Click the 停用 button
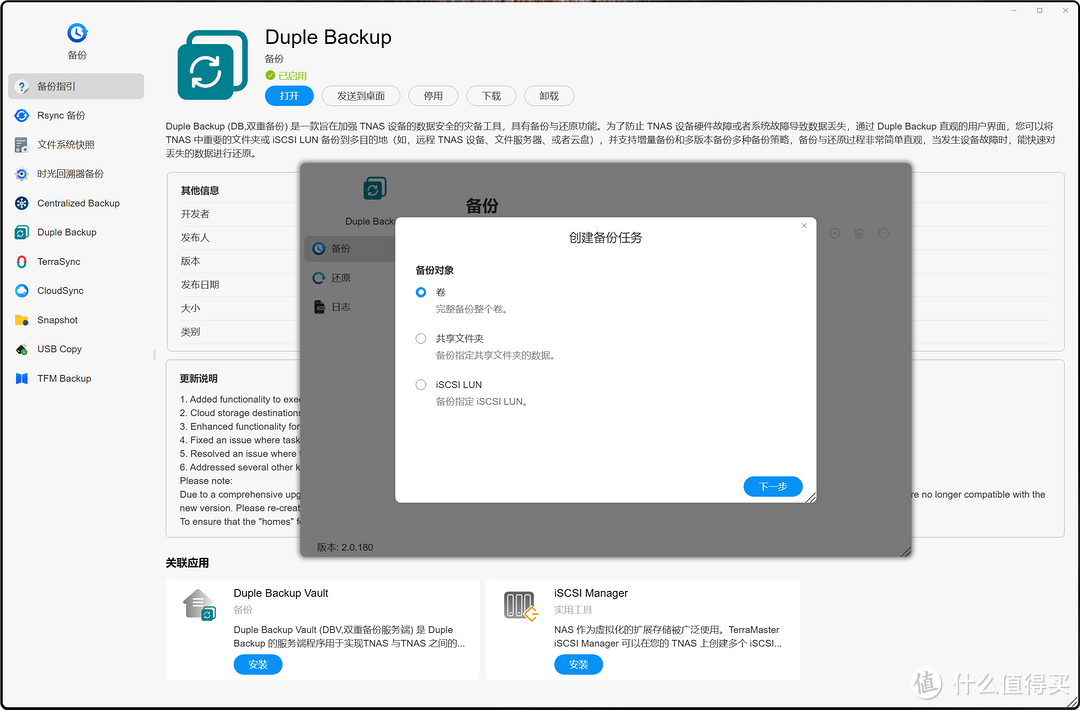Image resolution: width=1080 pixels, height=710 pixels. point(433,96)
